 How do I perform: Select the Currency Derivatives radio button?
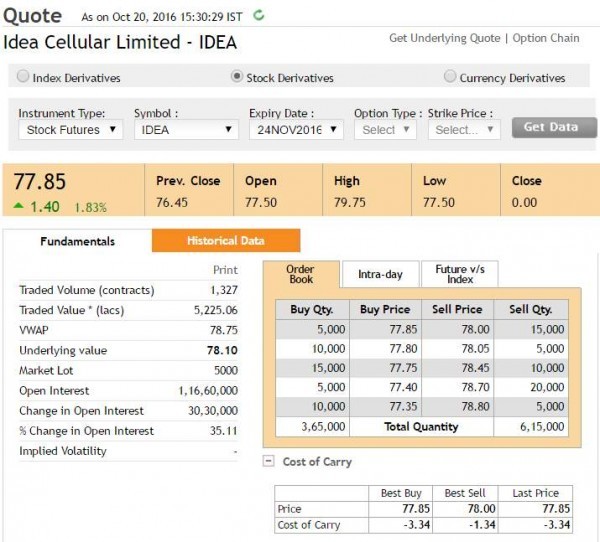(450, 77)
